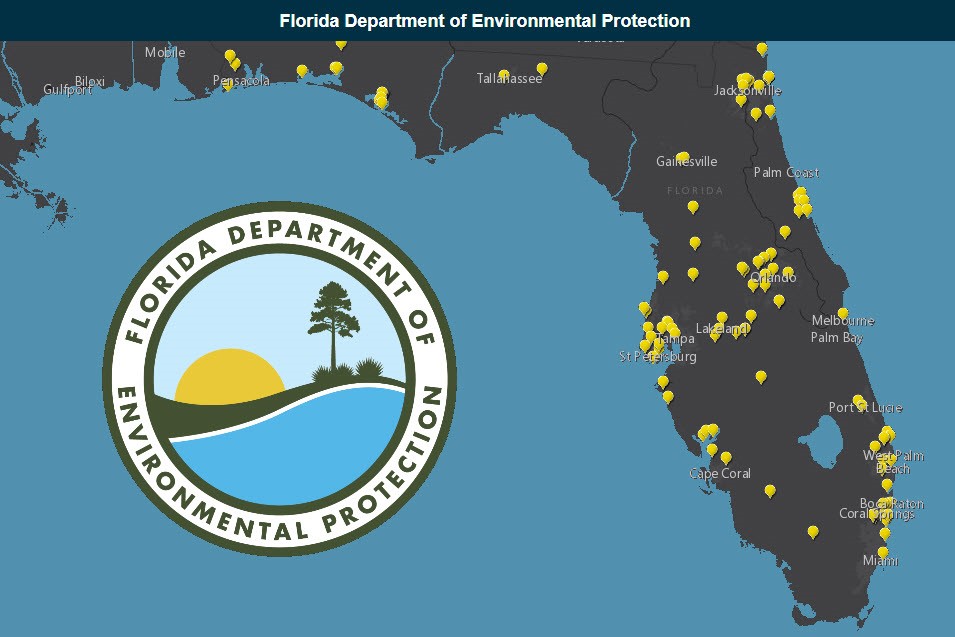Click the Jacksonville city label
The width and height of the screenshot is (955, 637).
pyautogui.click(x=747, y=91)
